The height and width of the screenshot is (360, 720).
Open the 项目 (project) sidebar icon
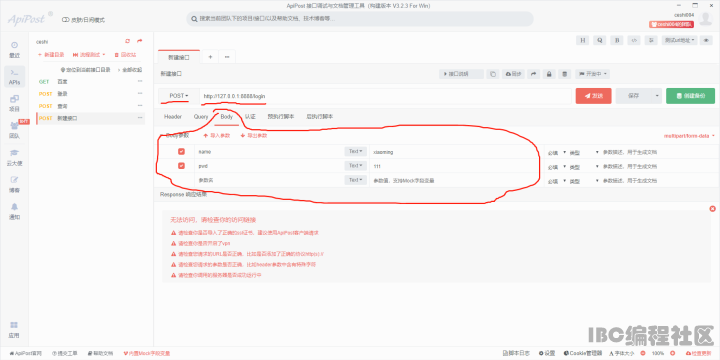coord(15,103)
